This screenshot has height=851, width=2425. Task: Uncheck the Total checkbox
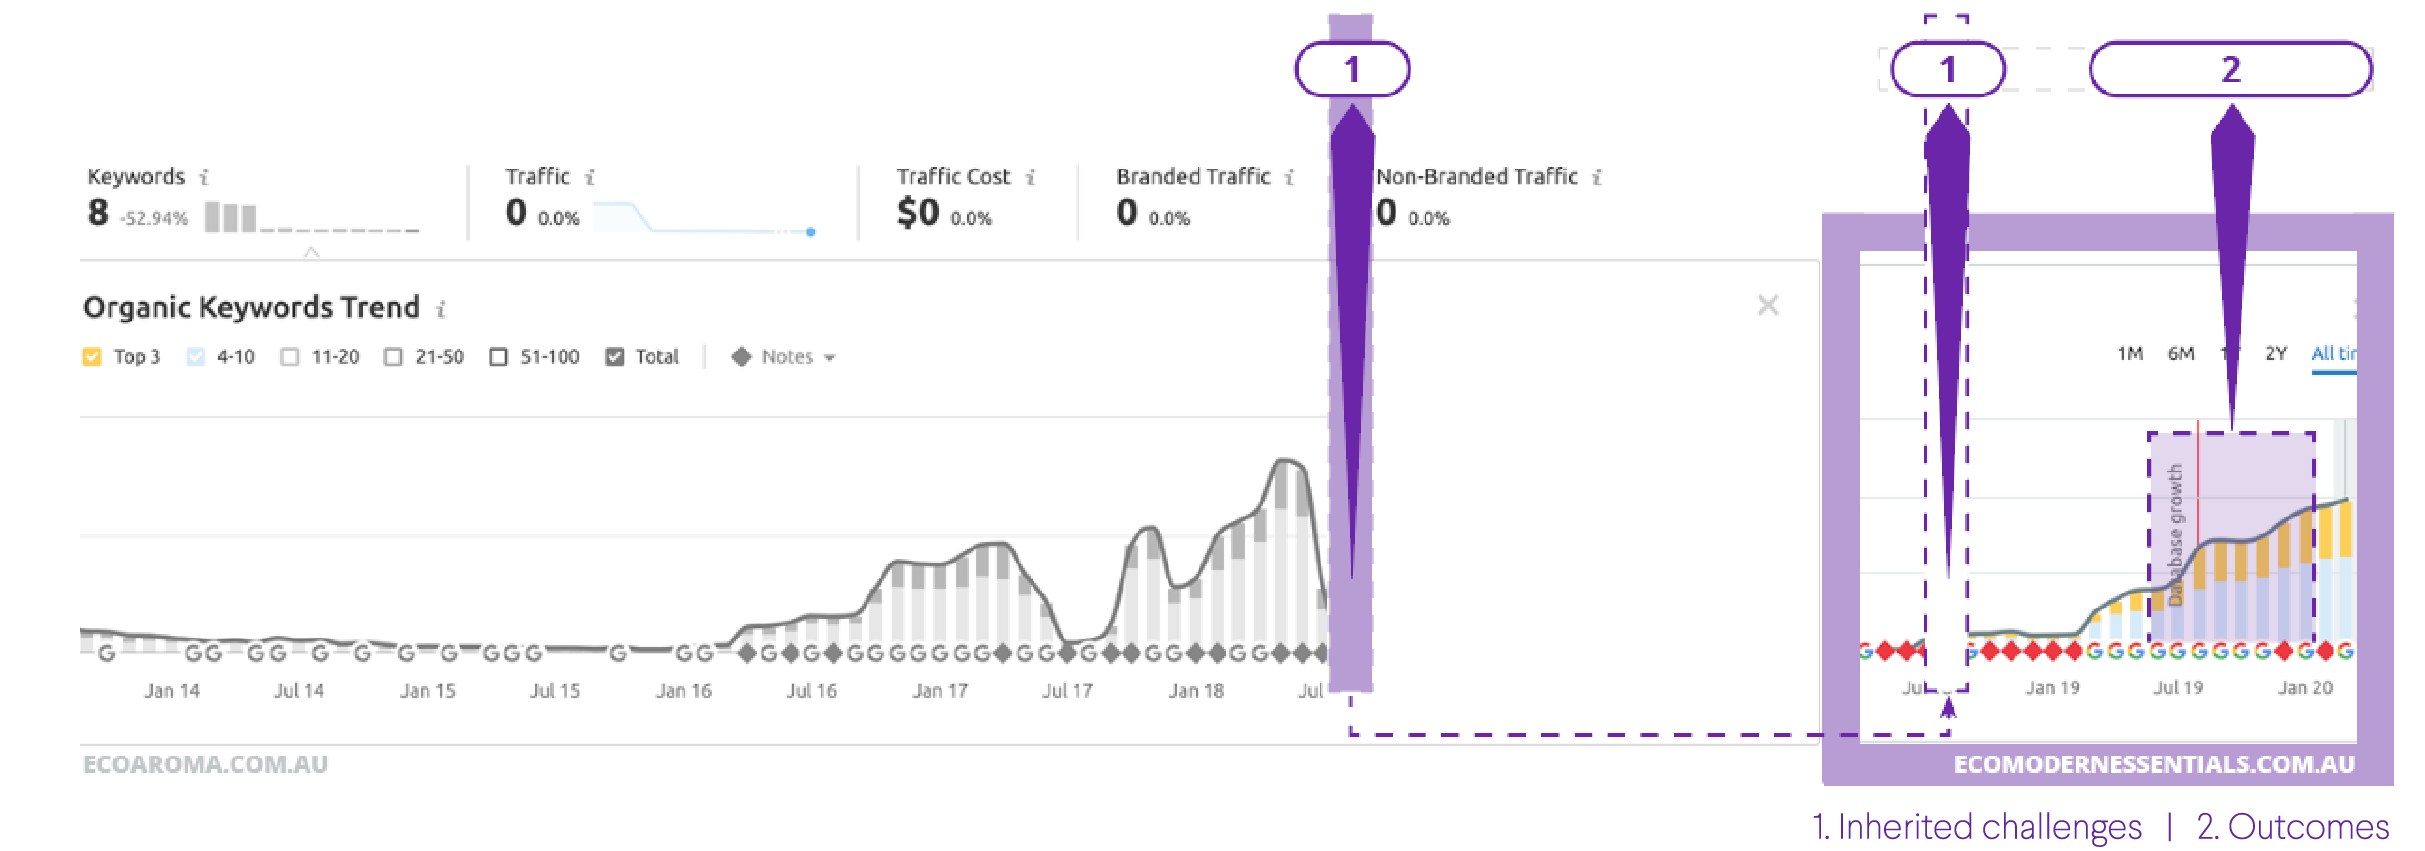pyautogui.click(x=615, y=357)
